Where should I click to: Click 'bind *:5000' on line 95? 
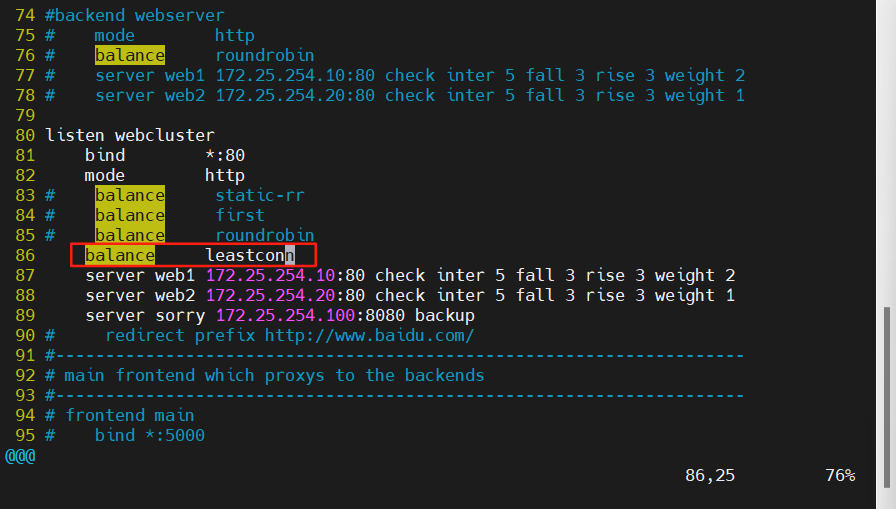pyautogui.click(x=150, y=435)
